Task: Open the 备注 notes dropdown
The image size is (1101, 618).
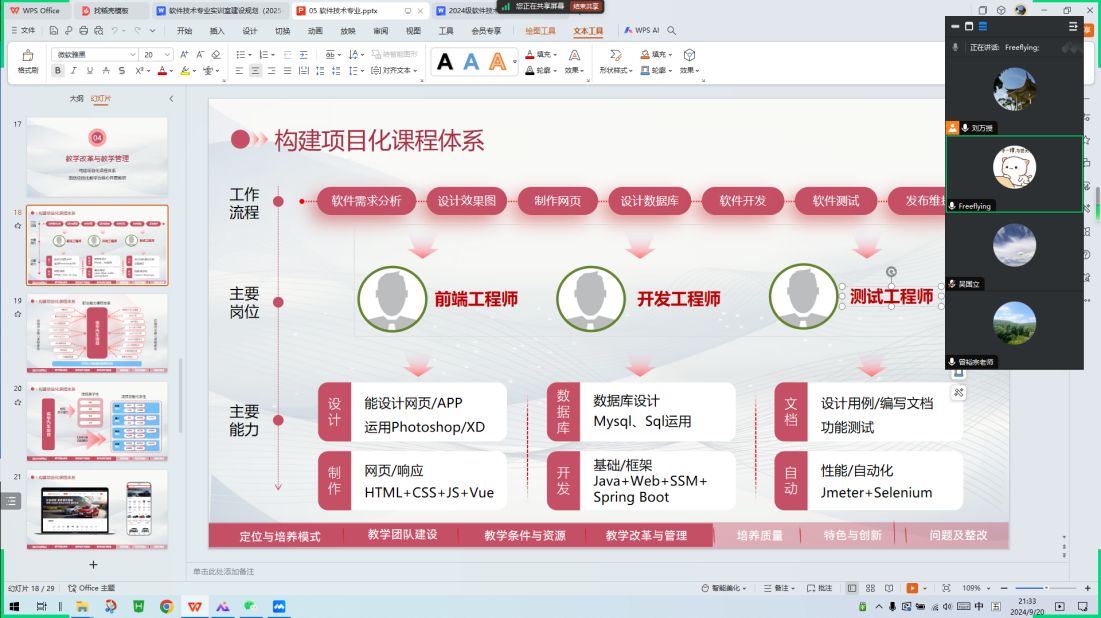Action: pos(779,588)
